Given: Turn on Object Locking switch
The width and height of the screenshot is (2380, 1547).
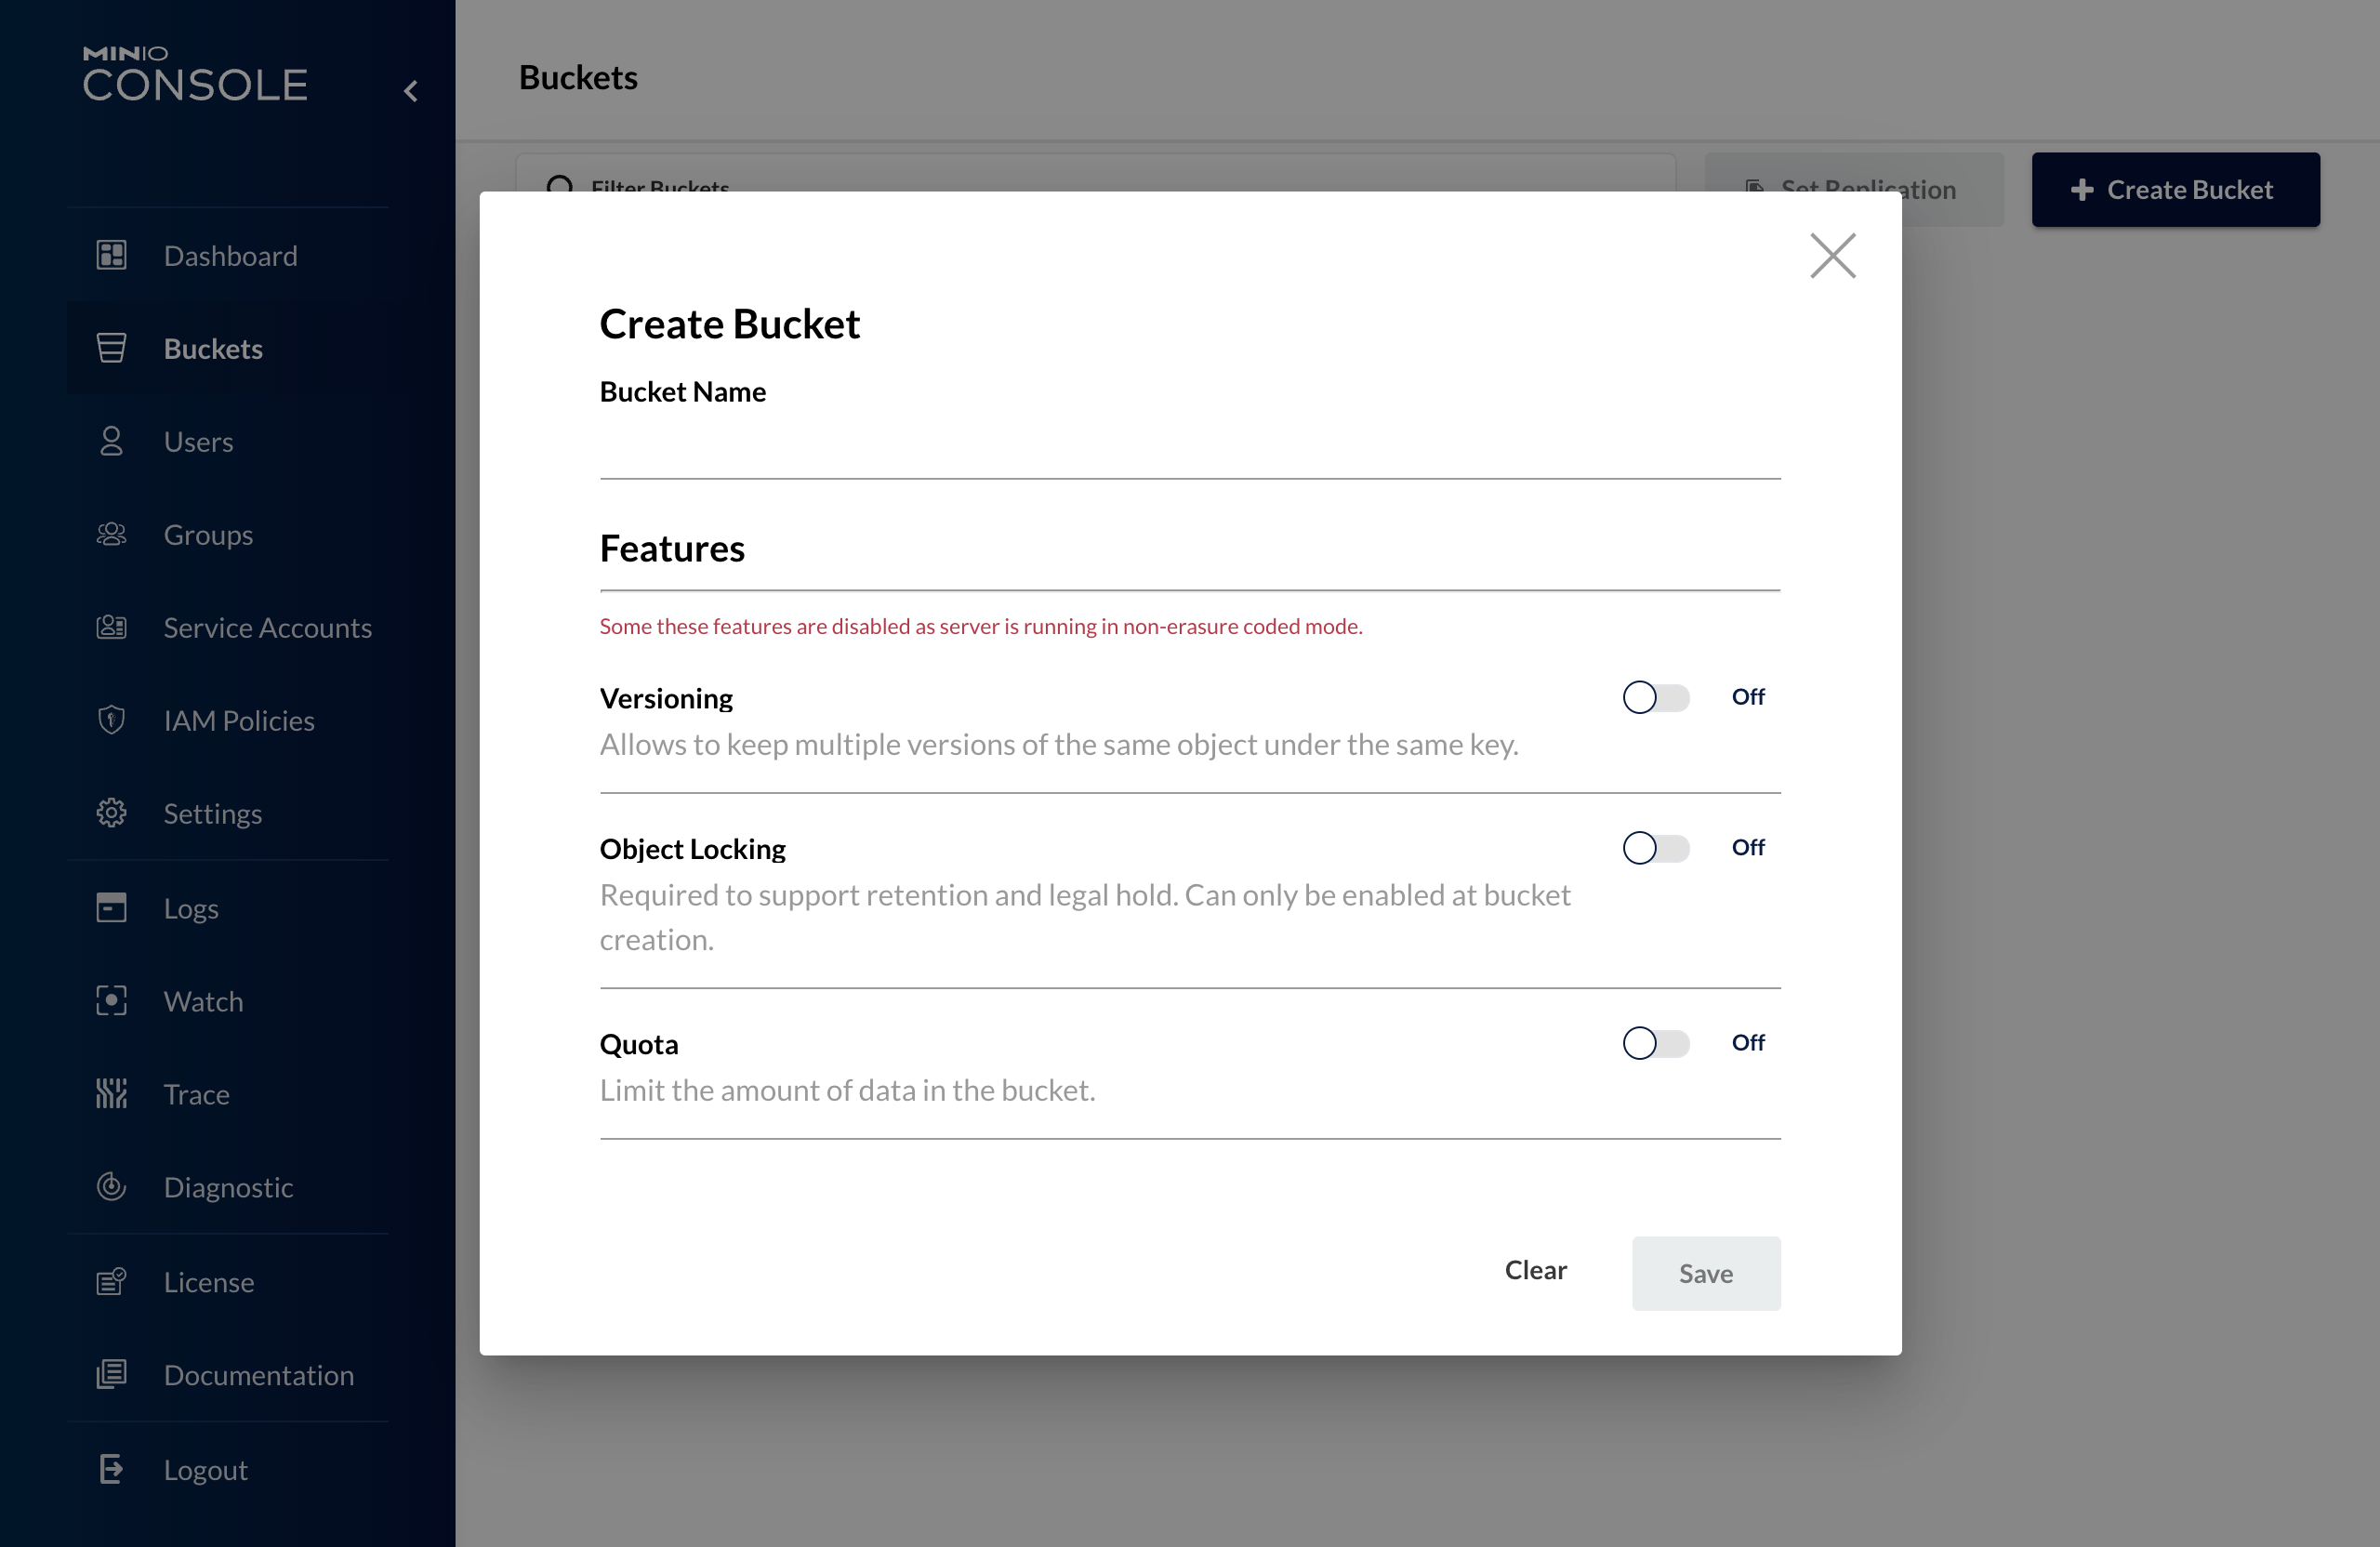Looking at the screenshot, I should (1655, 848).
